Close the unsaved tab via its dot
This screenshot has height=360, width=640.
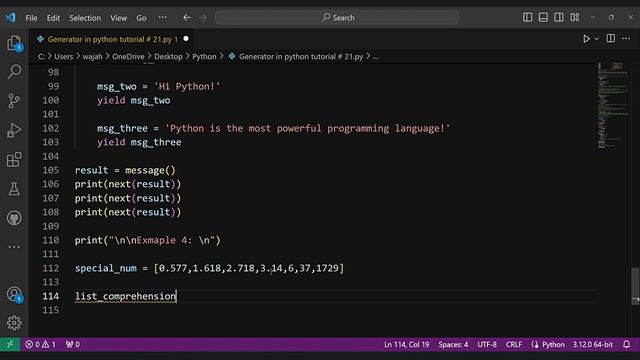(186, 39)
